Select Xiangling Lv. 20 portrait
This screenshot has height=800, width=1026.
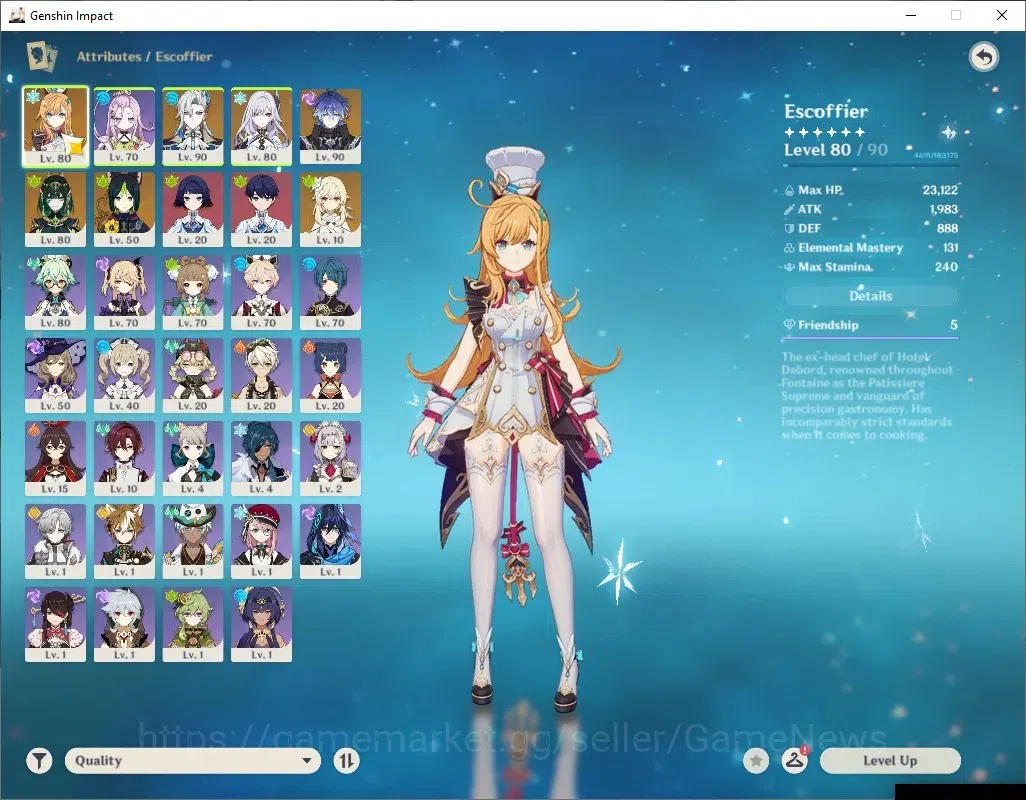(330, 375)
